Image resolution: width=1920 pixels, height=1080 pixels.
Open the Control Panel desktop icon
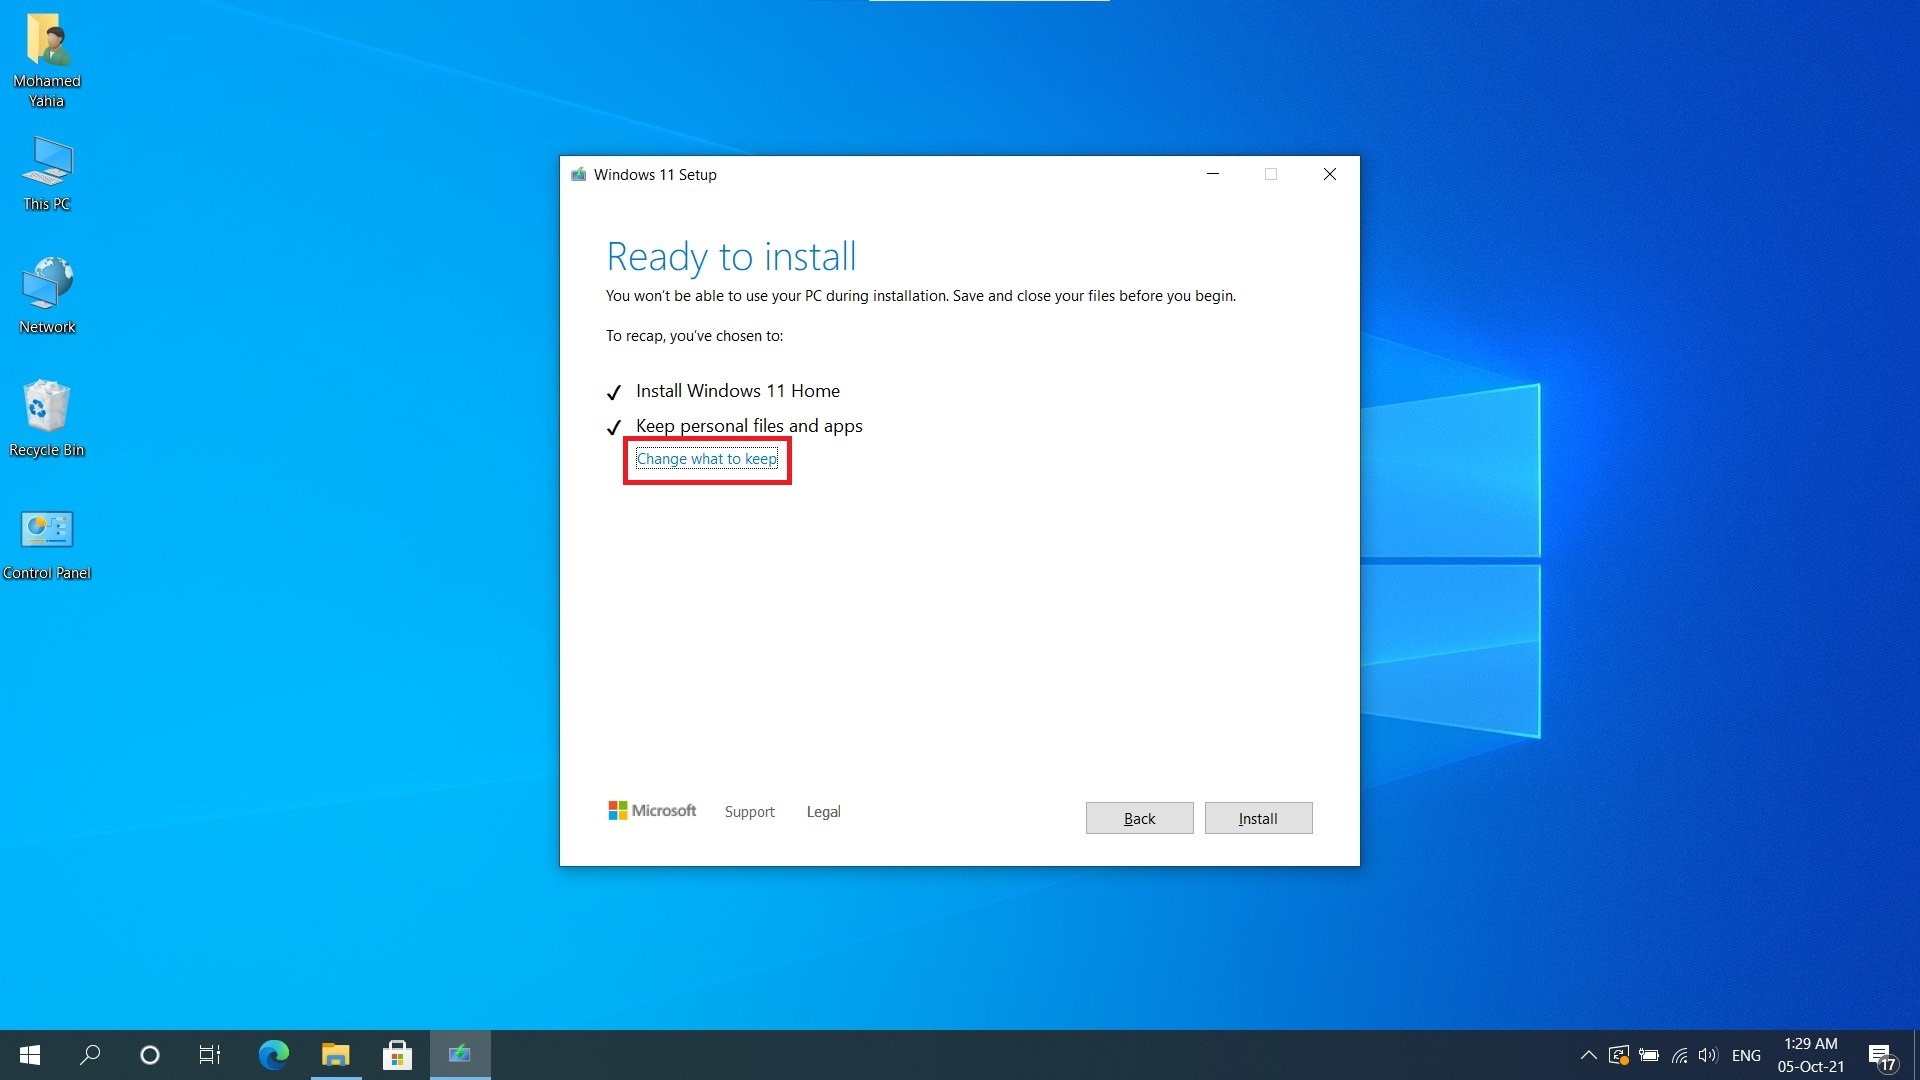tap(47, 541)
